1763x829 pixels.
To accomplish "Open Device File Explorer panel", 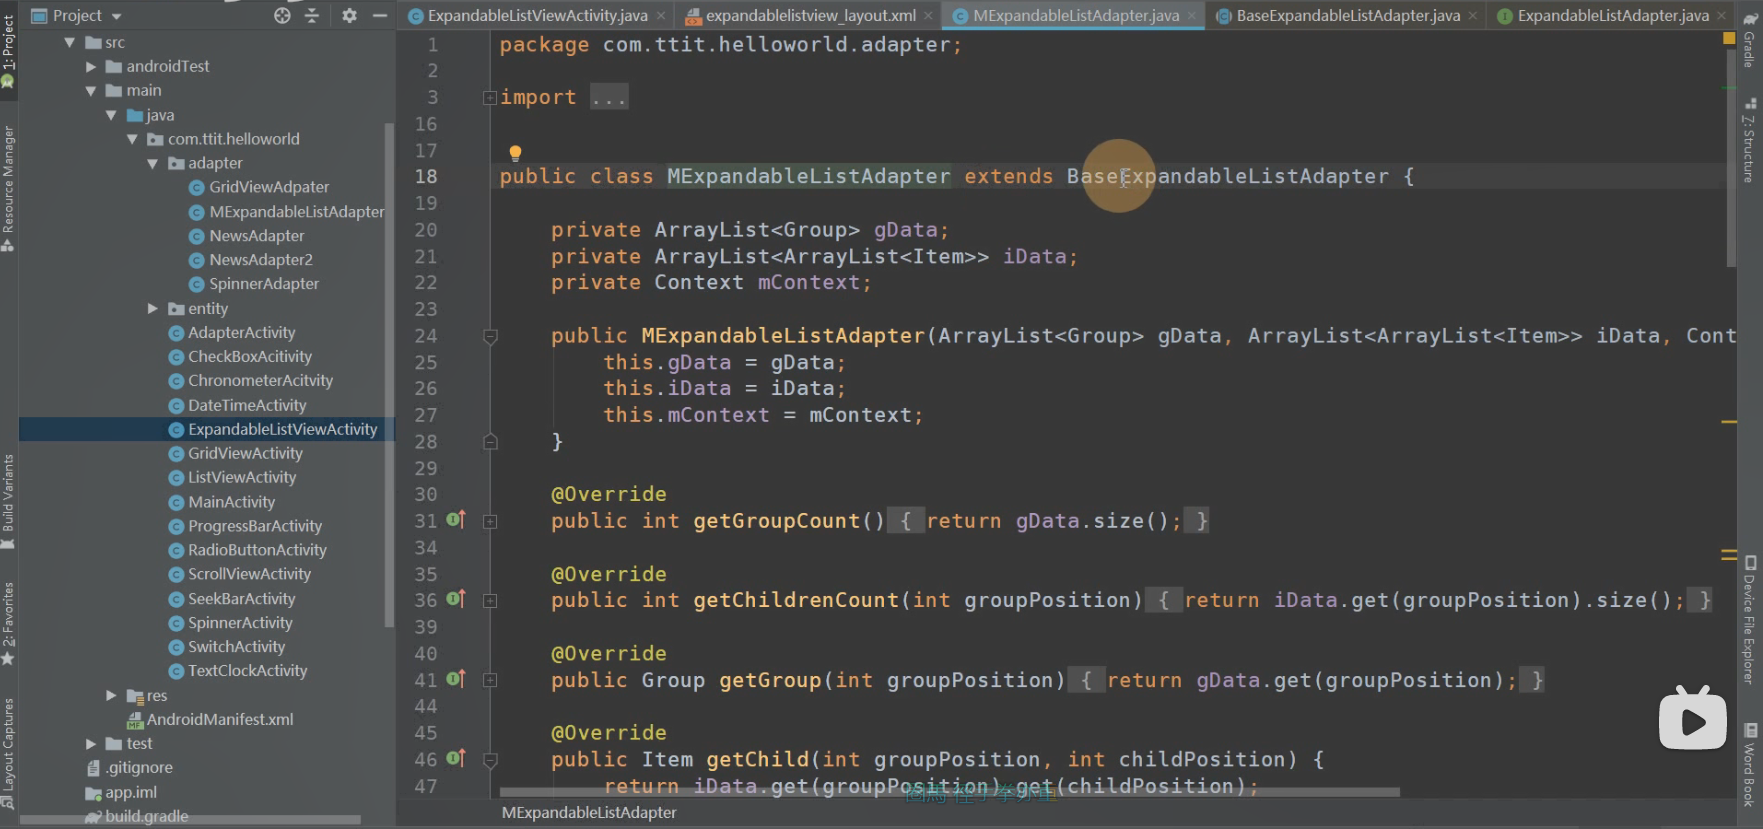I will [1750, 620].
